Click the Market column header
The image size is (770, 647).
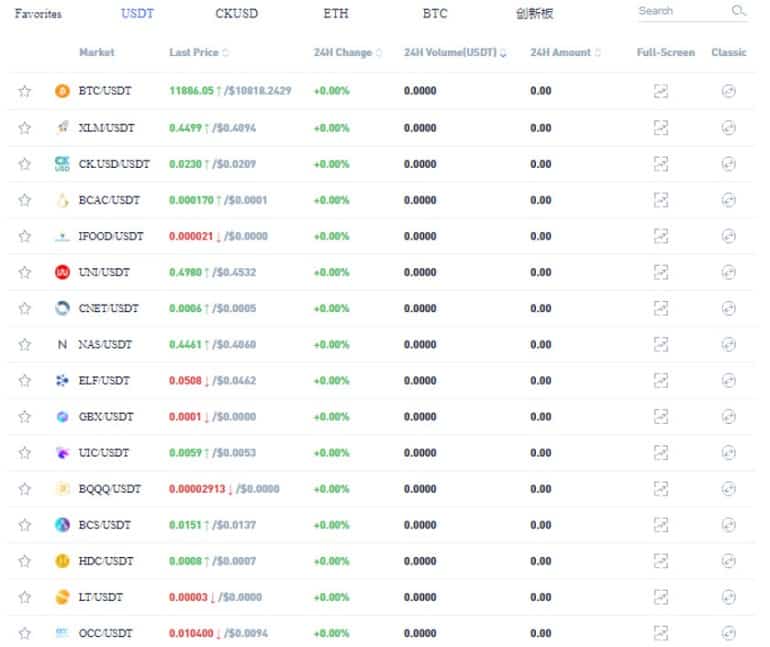pos(97,52)
